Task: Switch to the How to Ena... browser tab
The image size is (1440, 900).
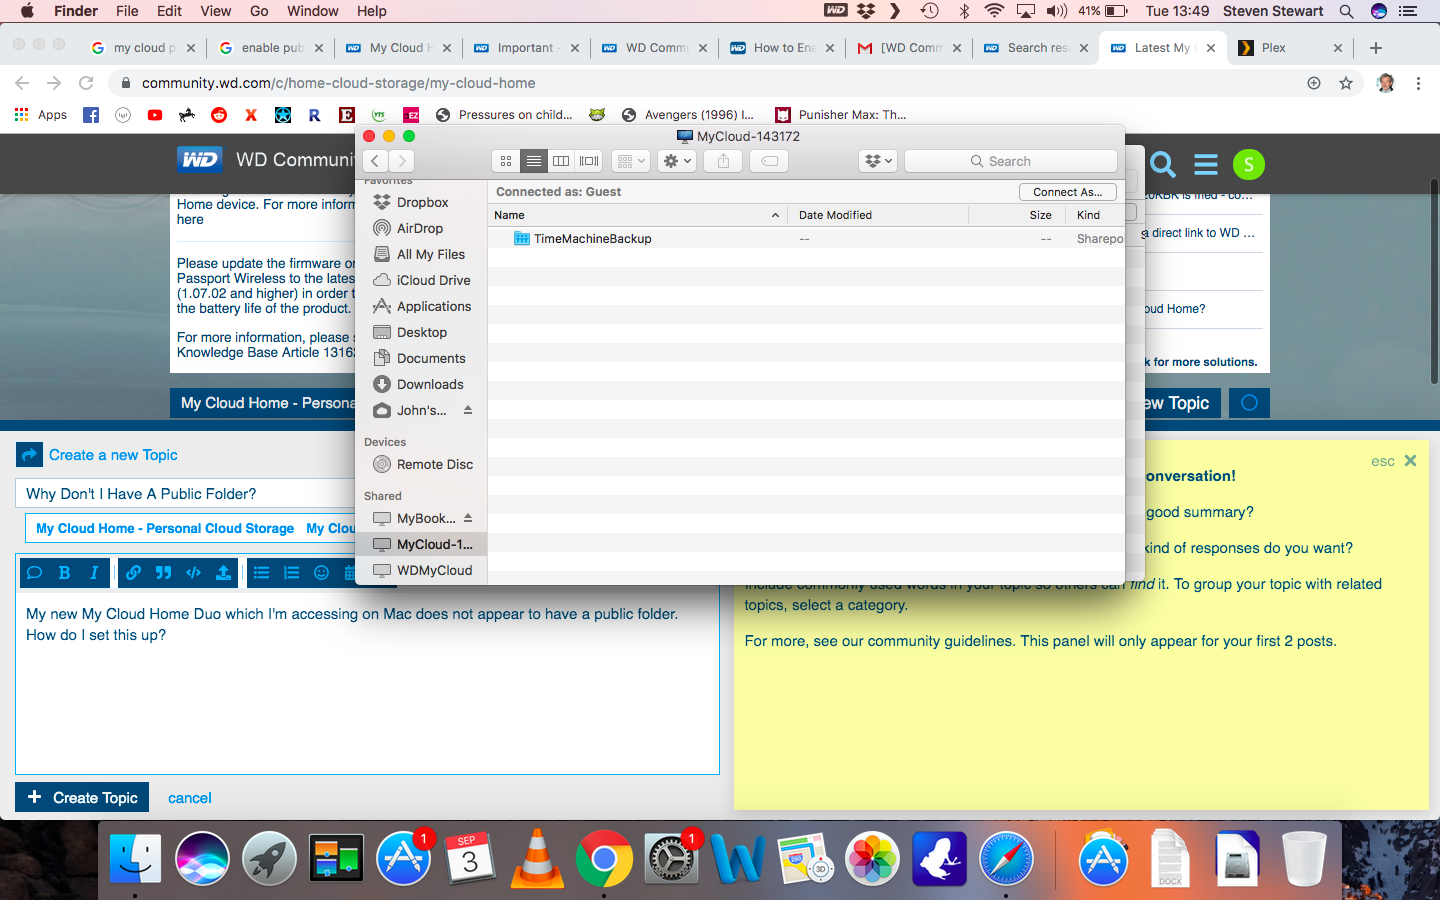Action: pyautogui.click(x=782, y=48)
